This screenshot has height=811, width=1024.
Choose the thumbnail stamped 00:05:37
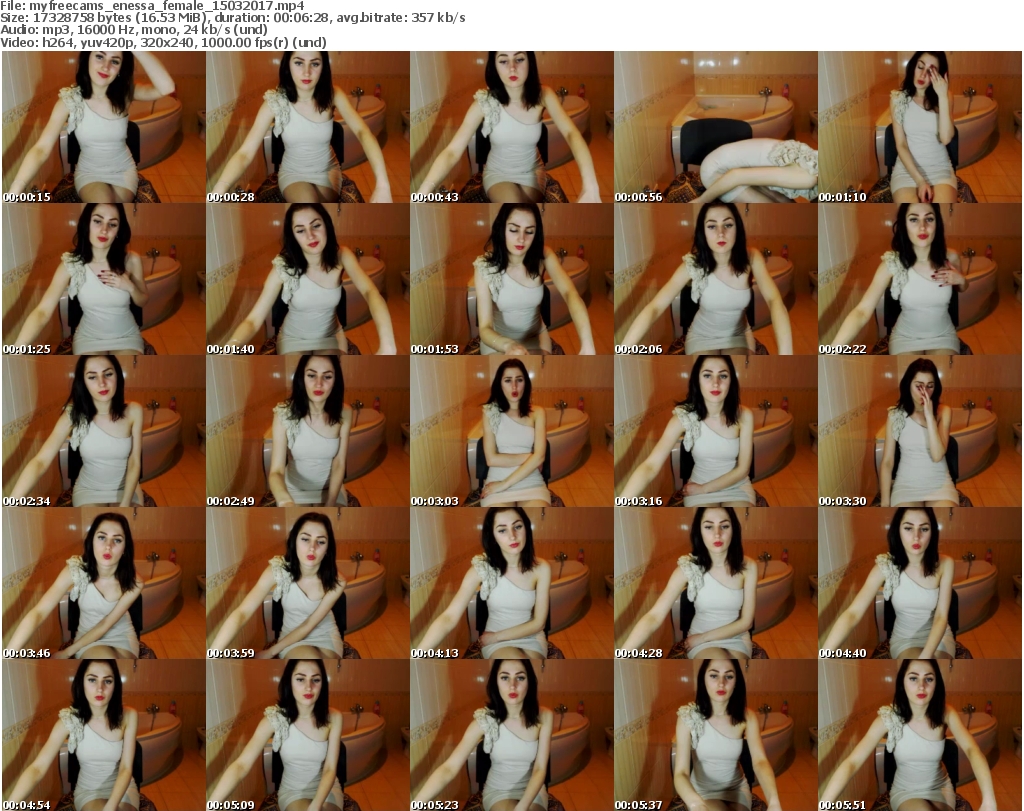[715, 735]
